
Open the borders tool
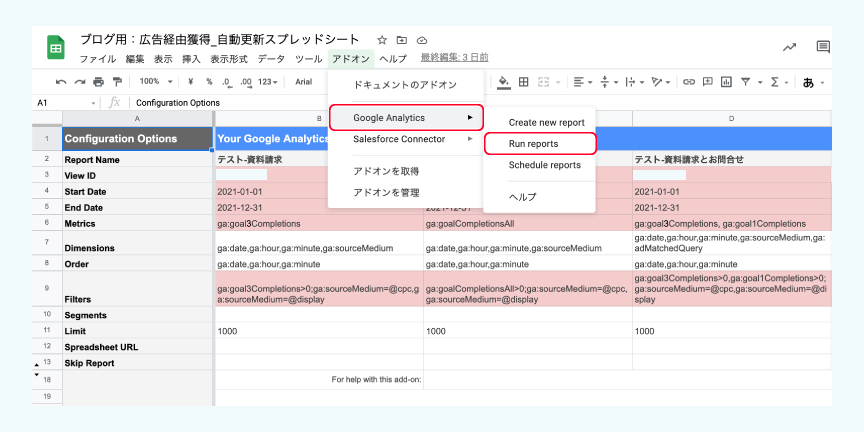click(523, 82)
